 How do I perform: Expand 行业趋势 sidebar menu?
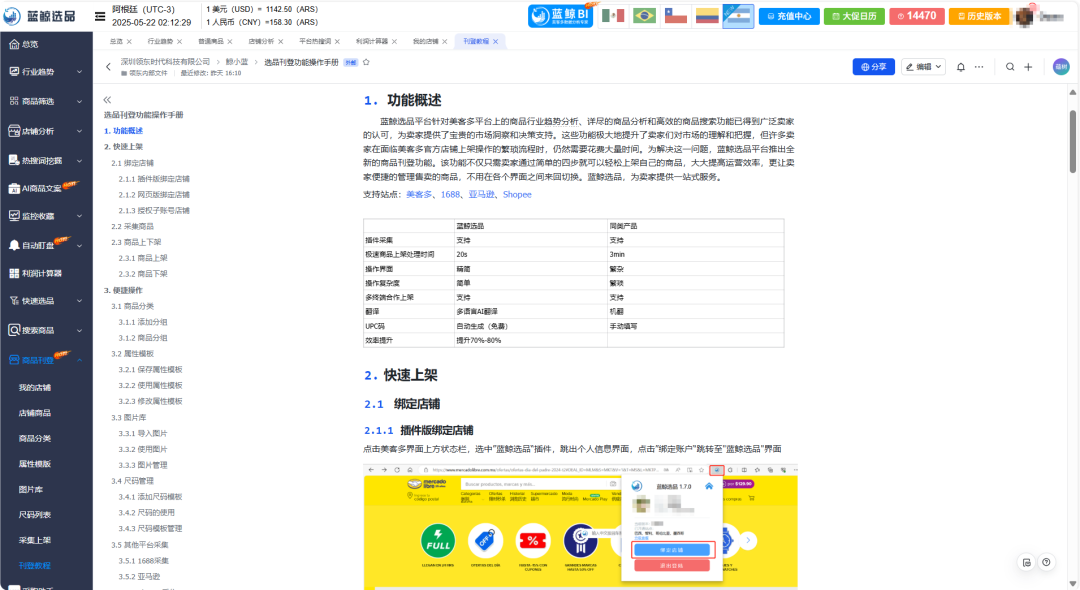[46, 72]
